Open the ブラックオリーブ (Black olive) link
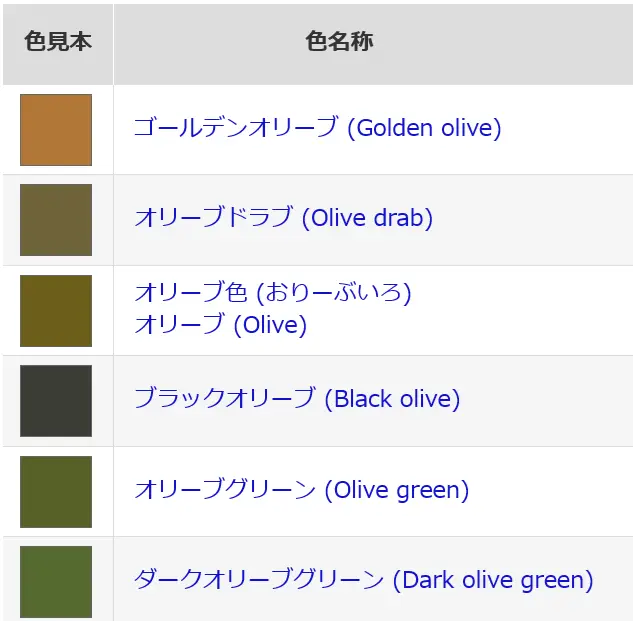 click(297, 399)
